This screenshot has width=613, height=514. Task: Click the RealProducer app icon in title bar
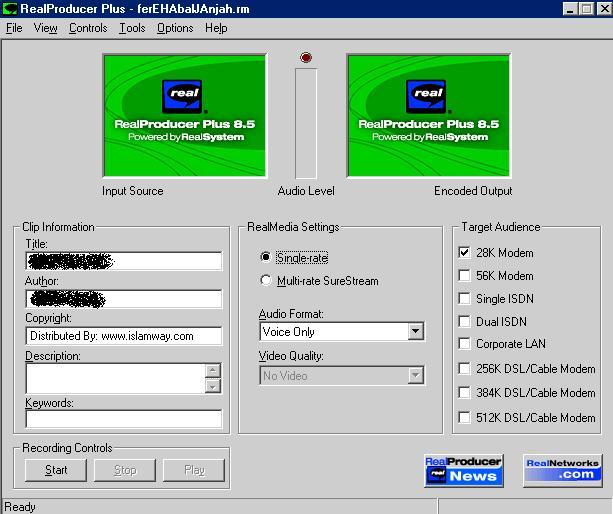(10, 9)
